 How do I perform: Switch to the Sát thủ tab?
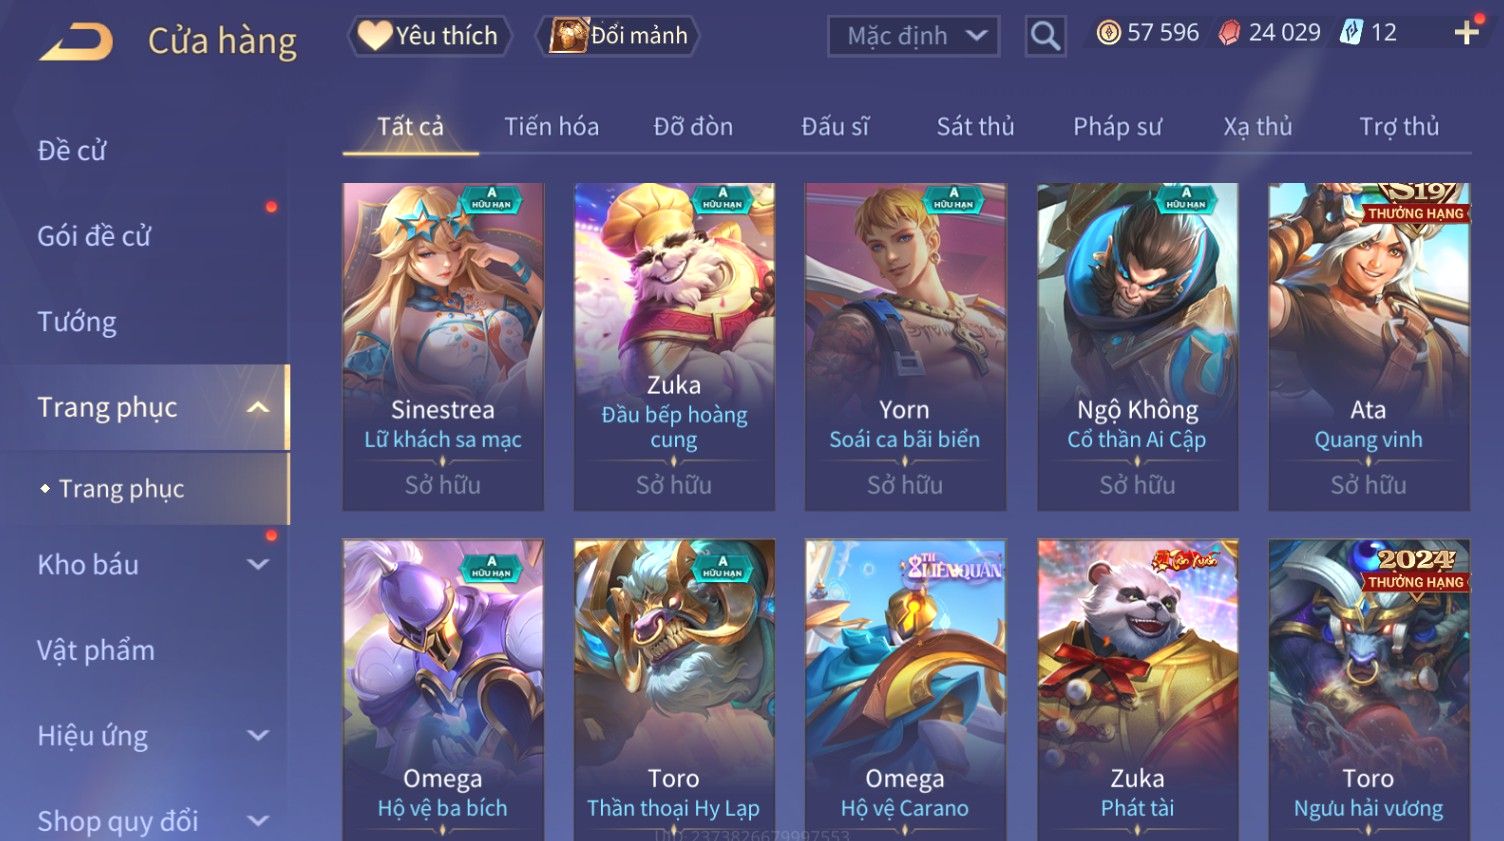975,127
